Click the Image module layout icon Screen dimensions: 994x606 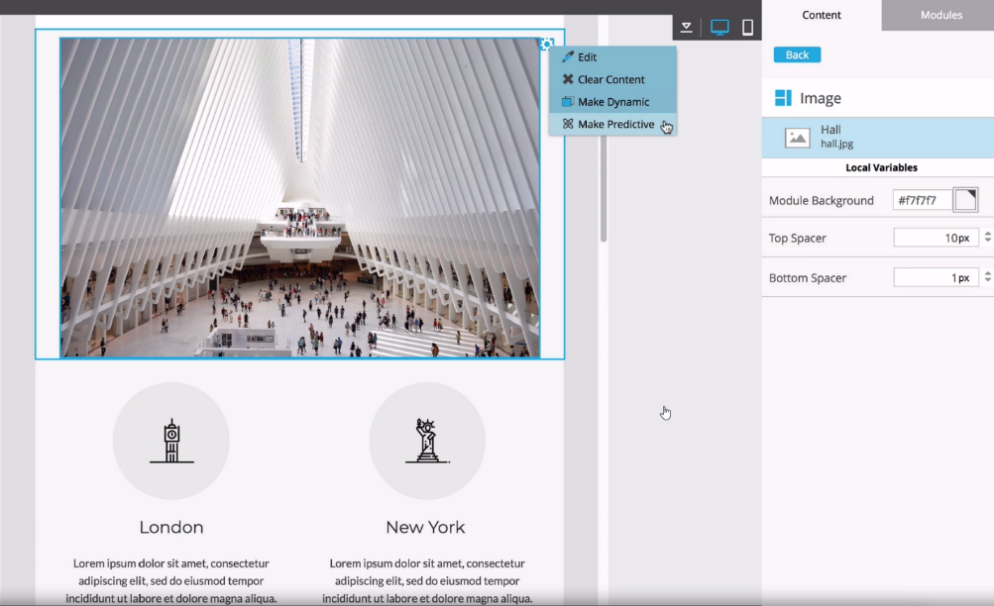[x=783, y=98]
